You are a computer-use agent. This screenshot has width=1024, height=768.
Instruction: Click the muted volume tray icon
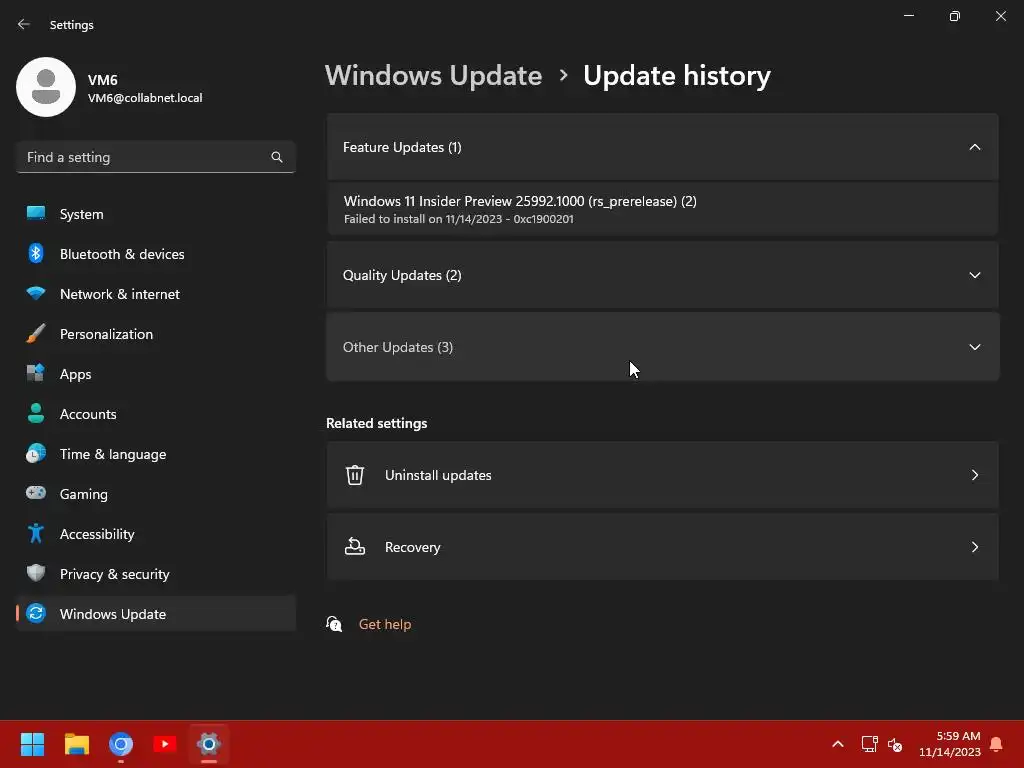895,744
